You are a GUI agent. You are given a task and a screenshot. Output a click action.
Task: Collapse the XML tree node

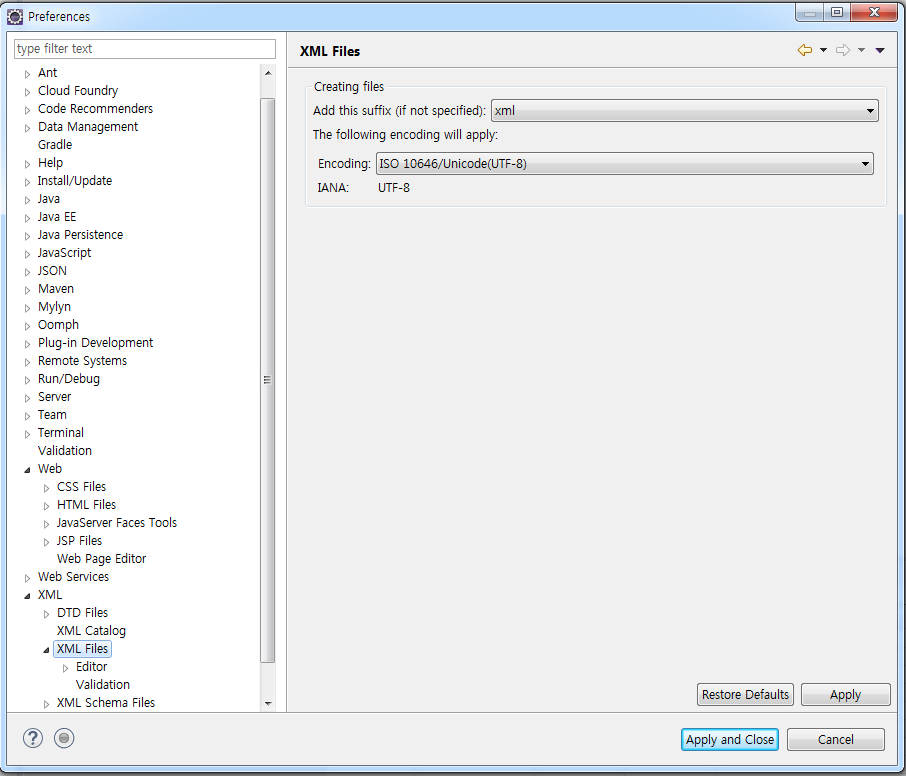coord(27,596)
